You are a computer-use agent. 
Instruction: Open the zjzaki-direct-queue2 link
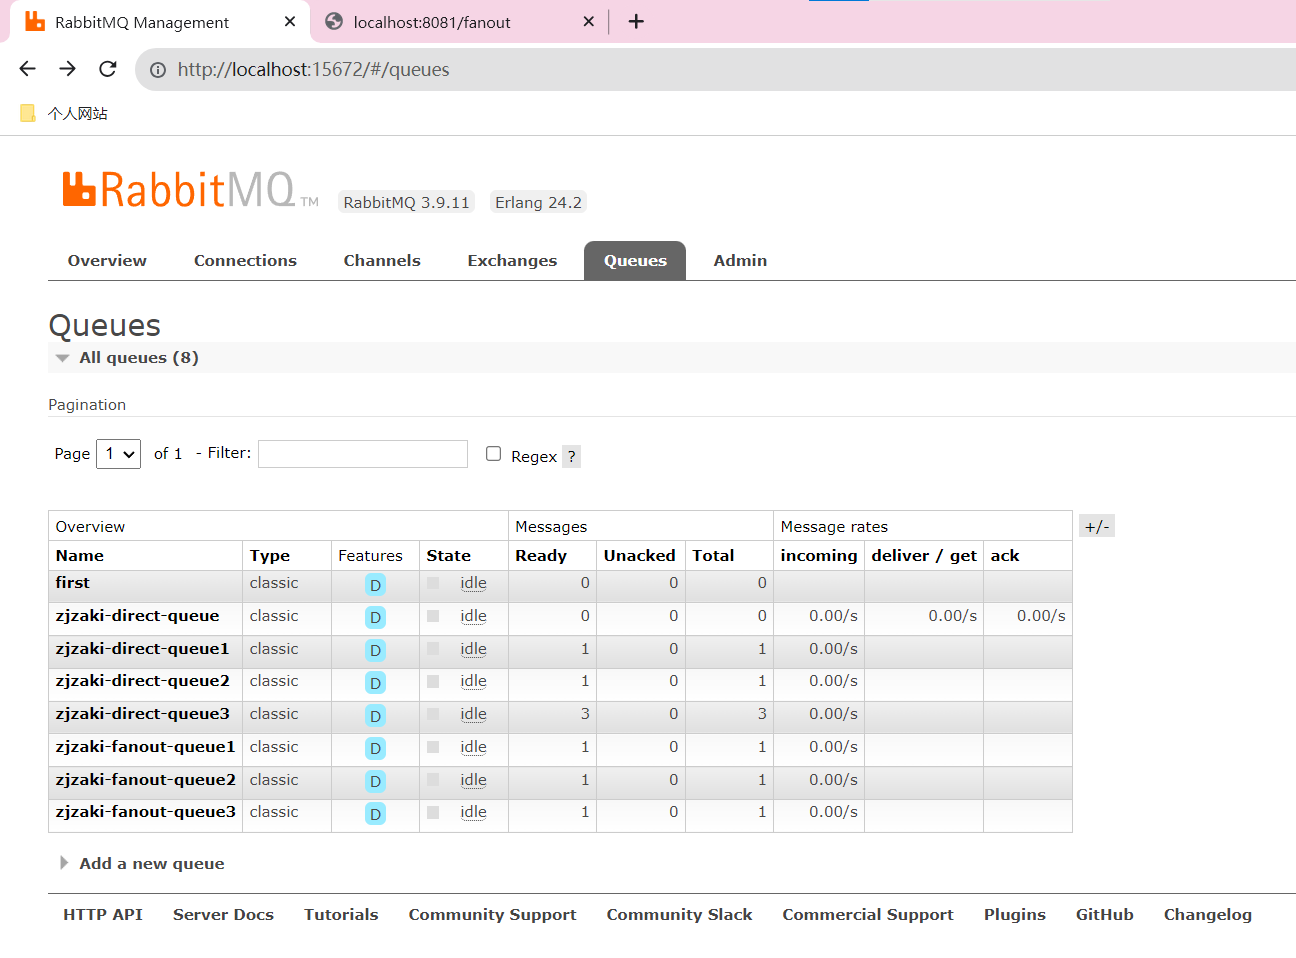click(142, 680)
